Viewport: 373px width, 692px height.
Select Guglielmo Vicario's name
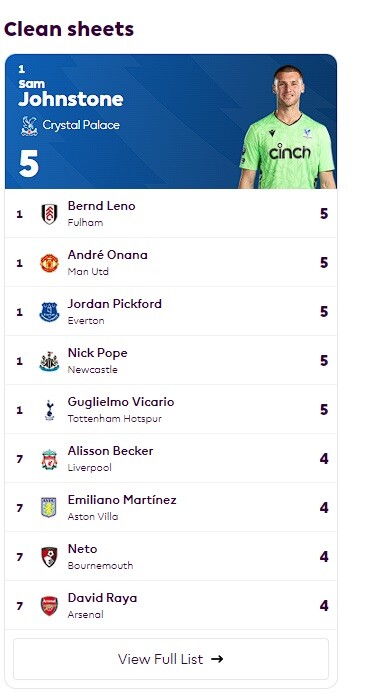click(x=121, y=402)
